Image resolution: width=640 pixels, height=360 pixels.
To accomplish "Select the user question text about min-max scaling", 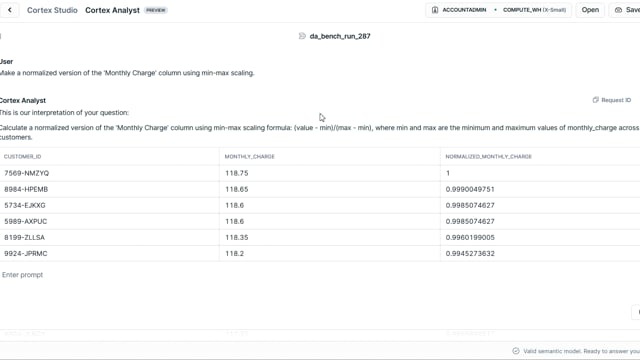I will tap(127, 73).
